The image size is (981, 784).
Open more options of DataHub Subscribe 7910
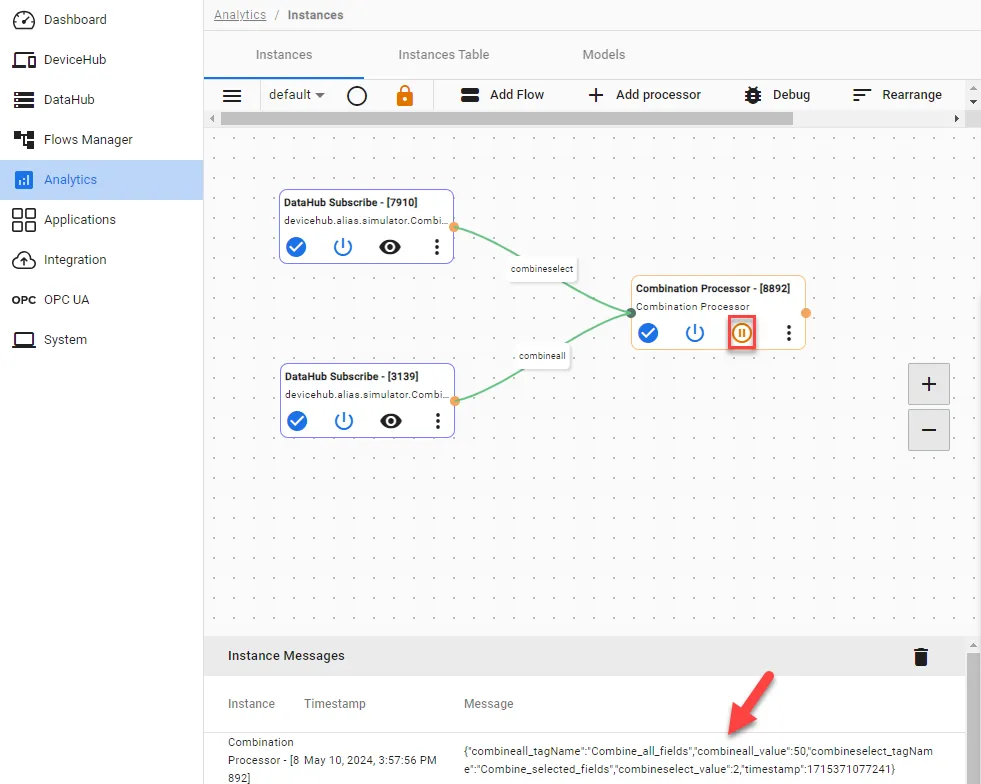tap(437, 247)
